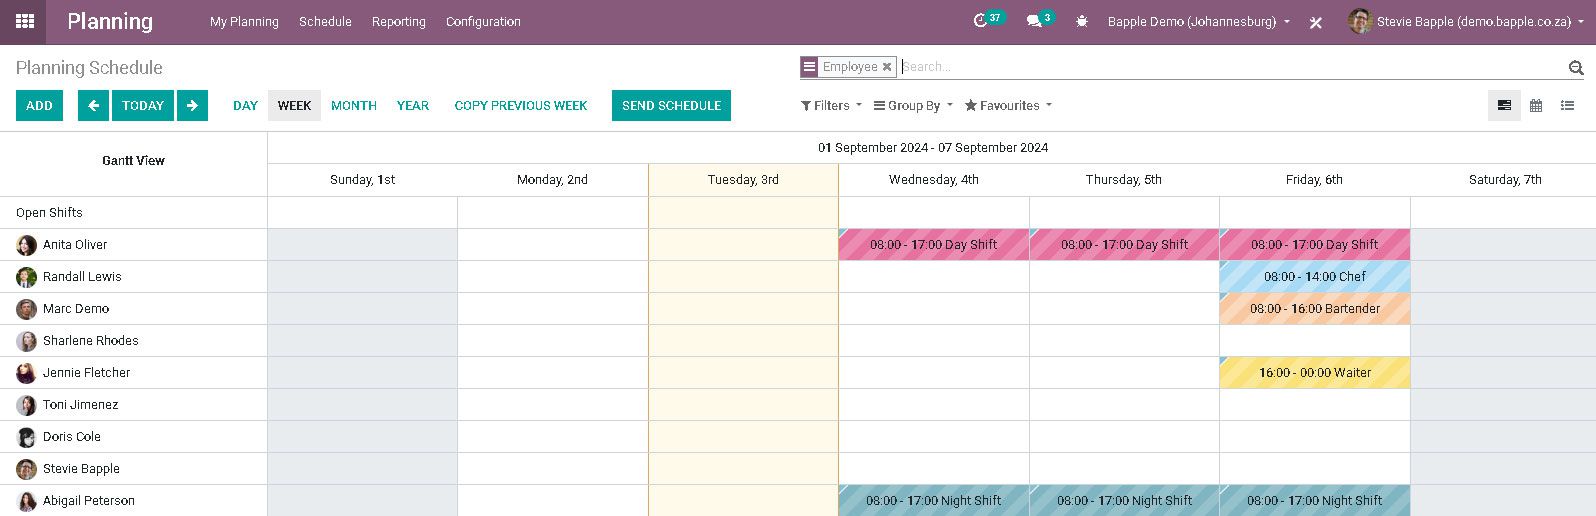Click the search magnifier icon

1576,68
